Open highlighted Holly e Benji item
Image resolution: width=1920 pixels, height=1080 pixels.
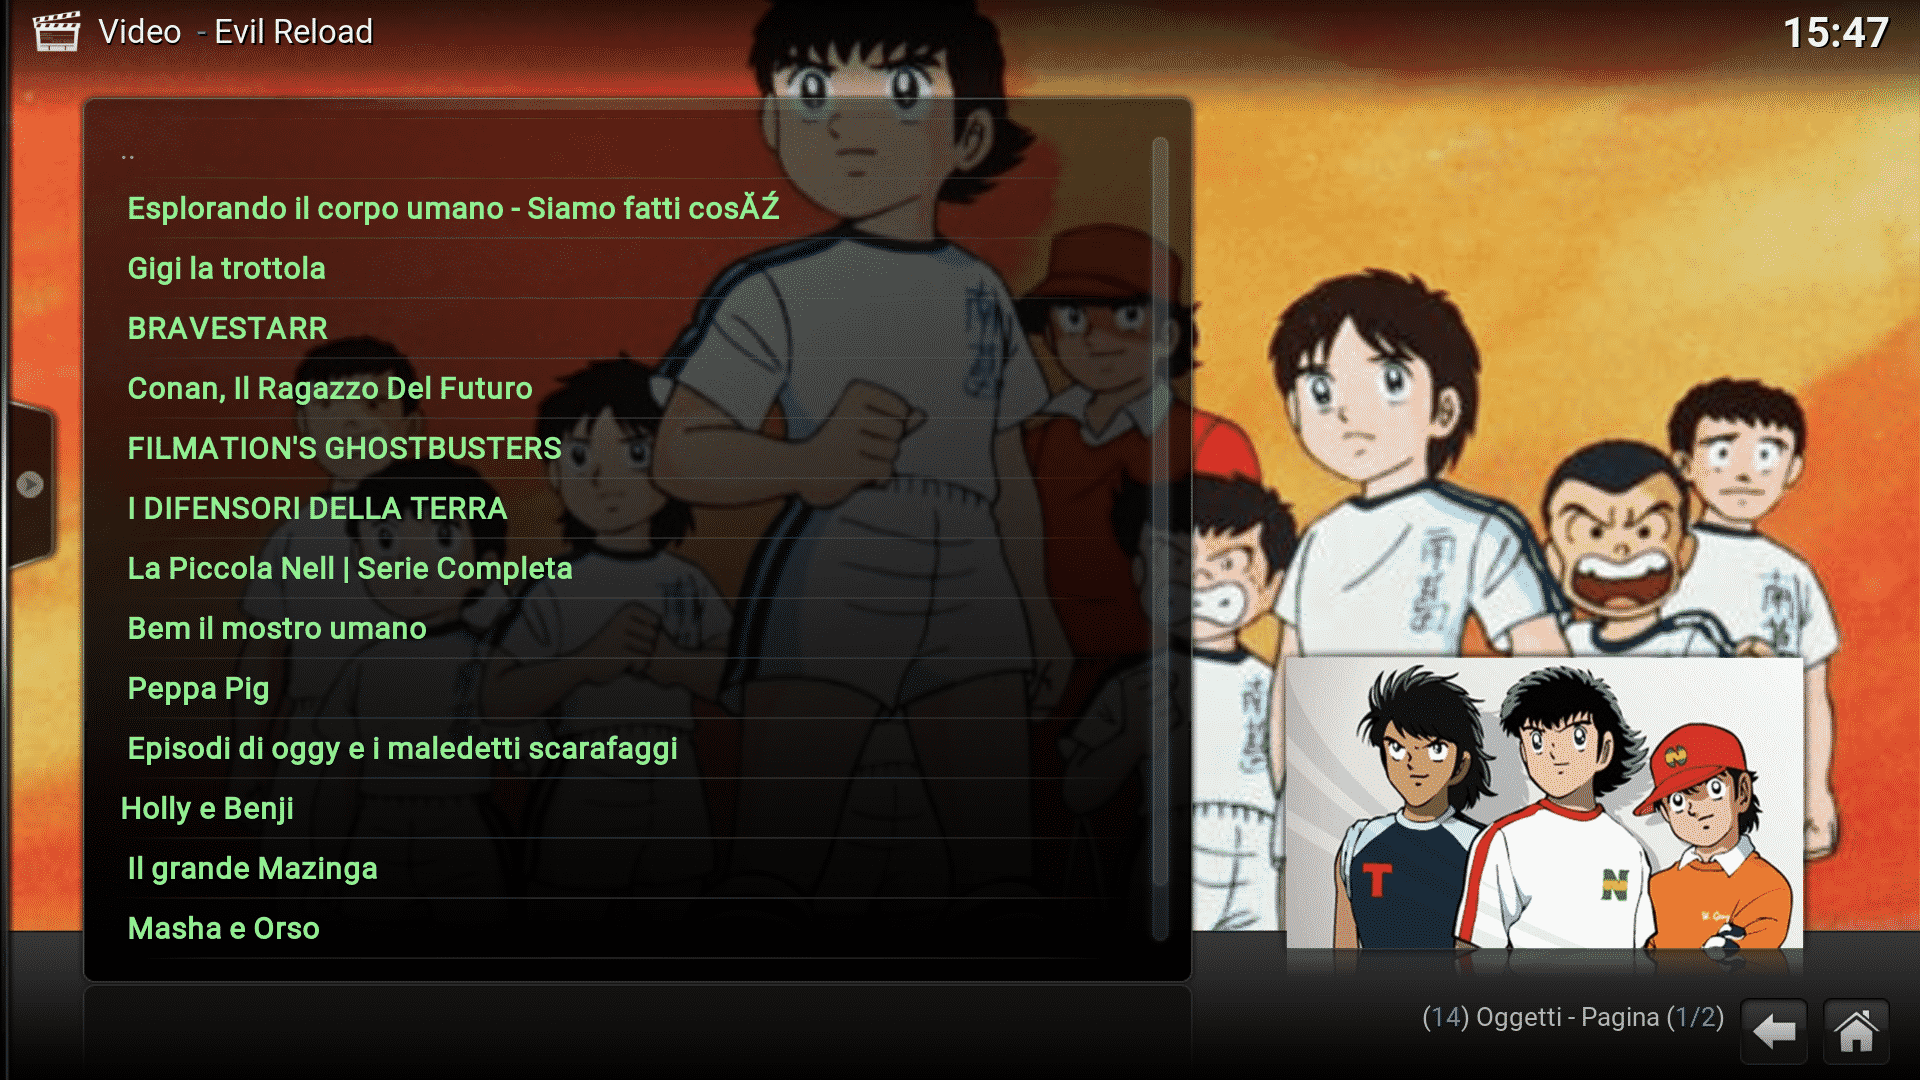(620, 808)
